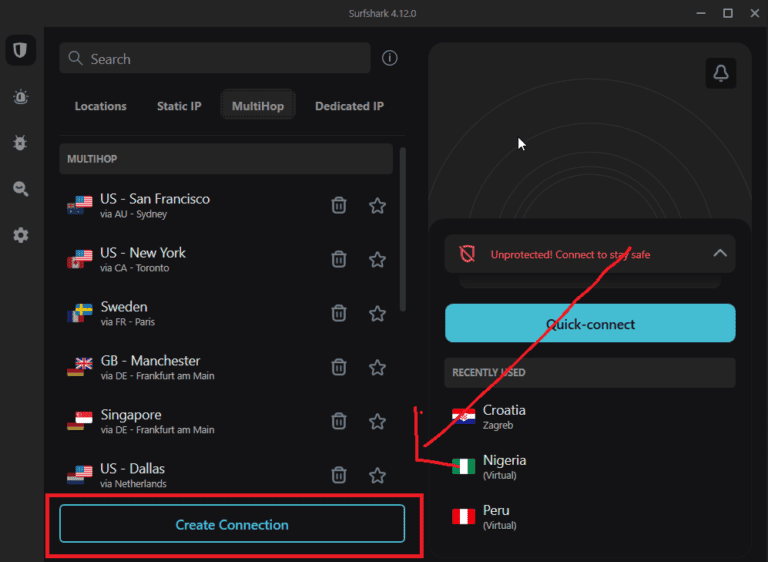
Task: Switch to the Static IP tab
Action: click(179, 106)
